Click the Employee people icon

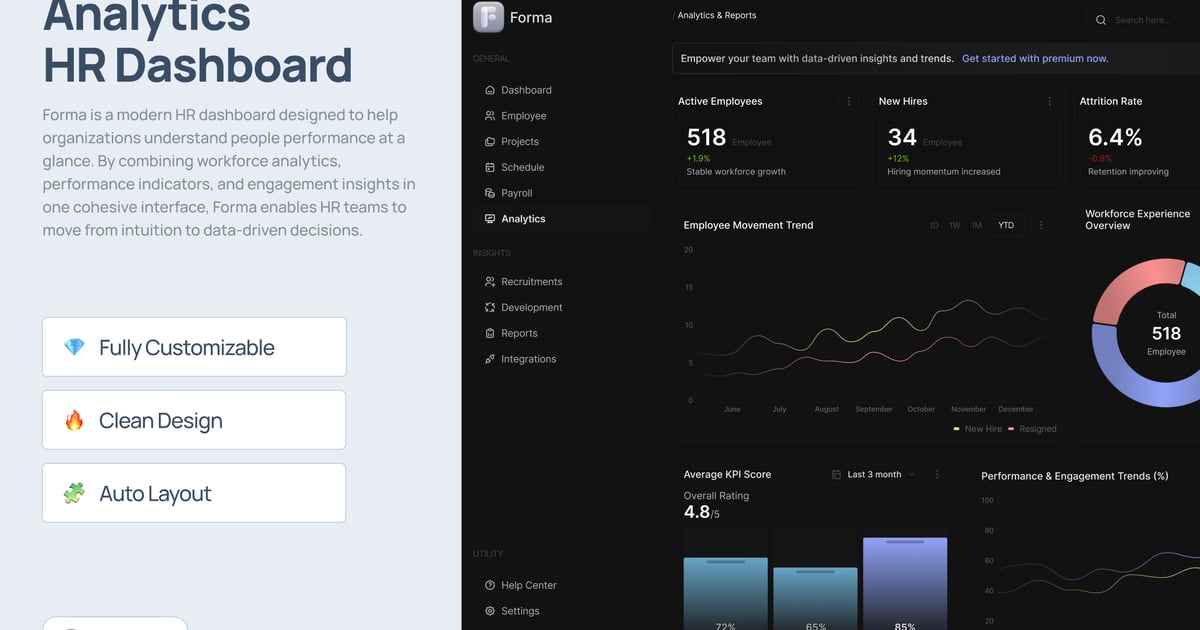490,116
